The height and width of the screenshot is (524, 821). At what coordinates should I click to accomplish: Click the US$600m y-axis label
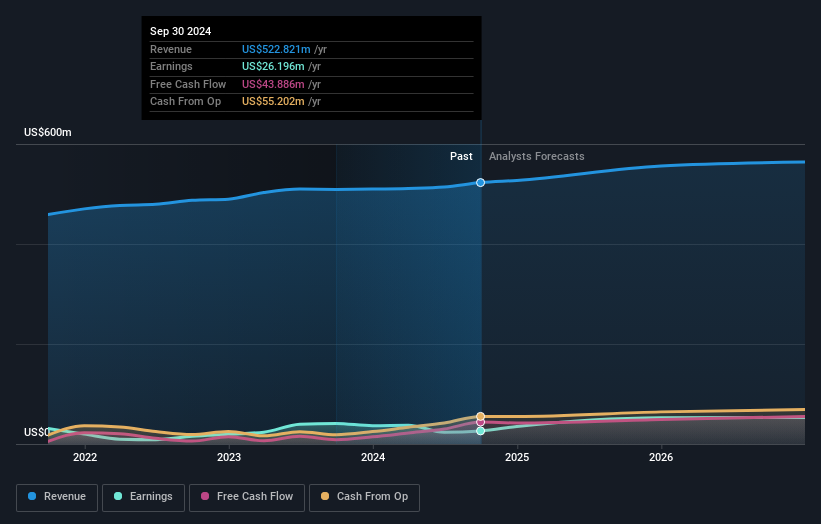point(48,132)
